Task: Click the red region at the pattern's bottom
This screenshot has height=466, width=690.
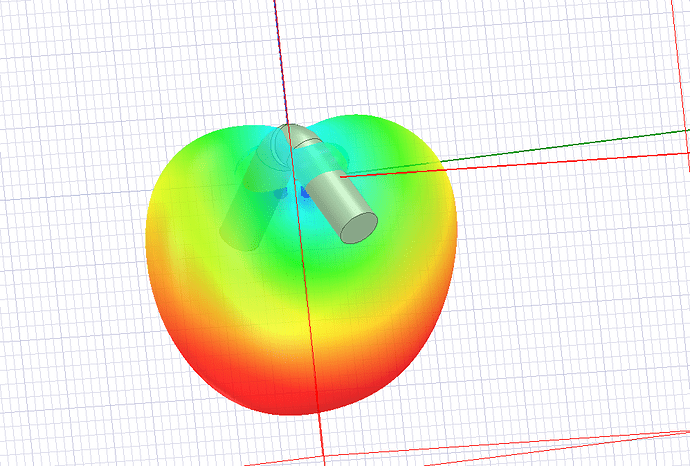Action: (300, 390)
